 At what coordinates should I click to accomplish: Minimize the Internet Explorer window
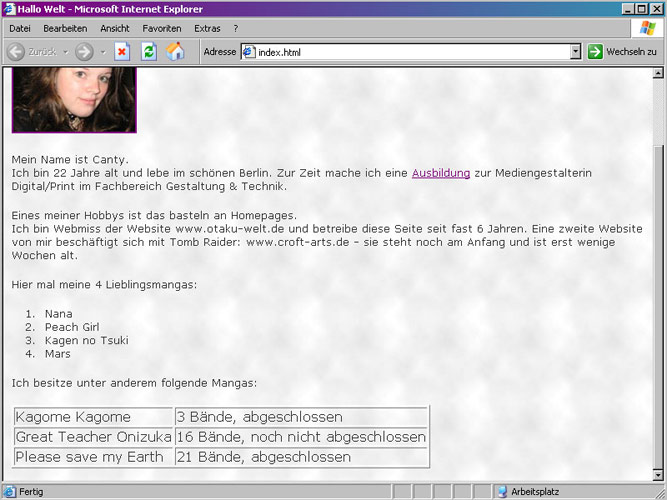click(x=627, y=9)
